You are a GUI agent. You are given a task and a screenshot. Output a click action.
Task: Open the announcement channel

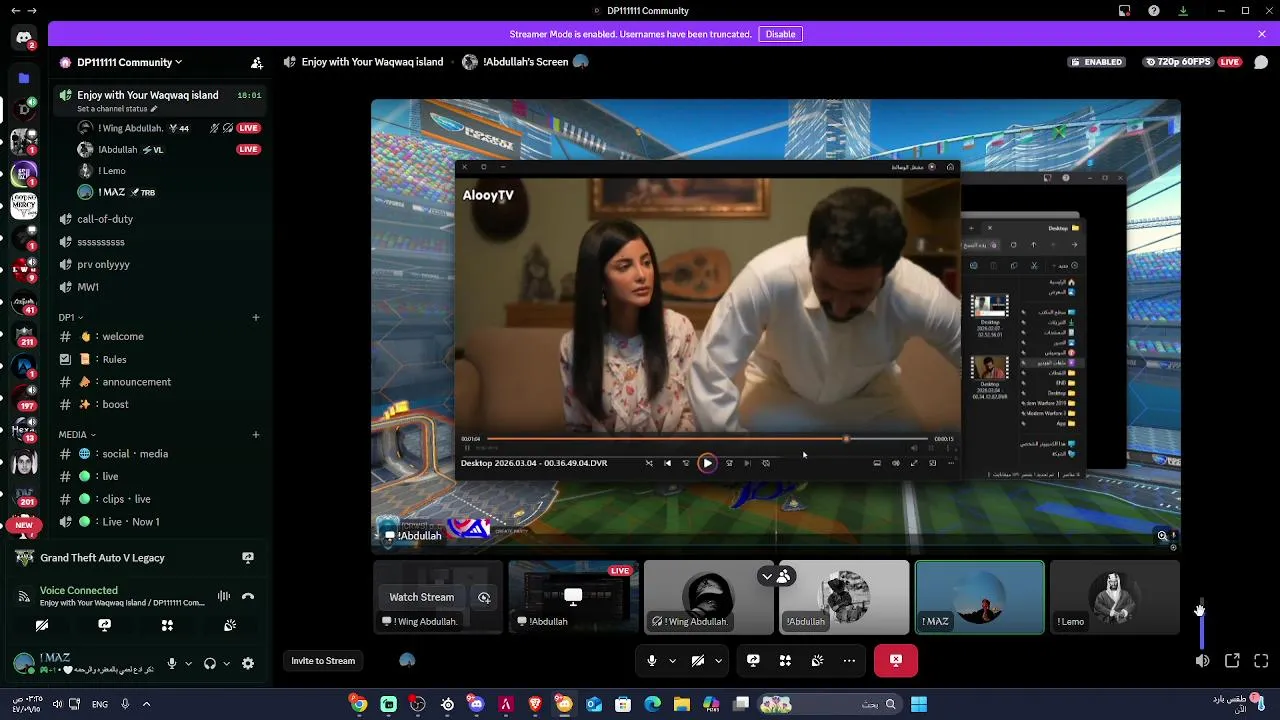point(160,382)
